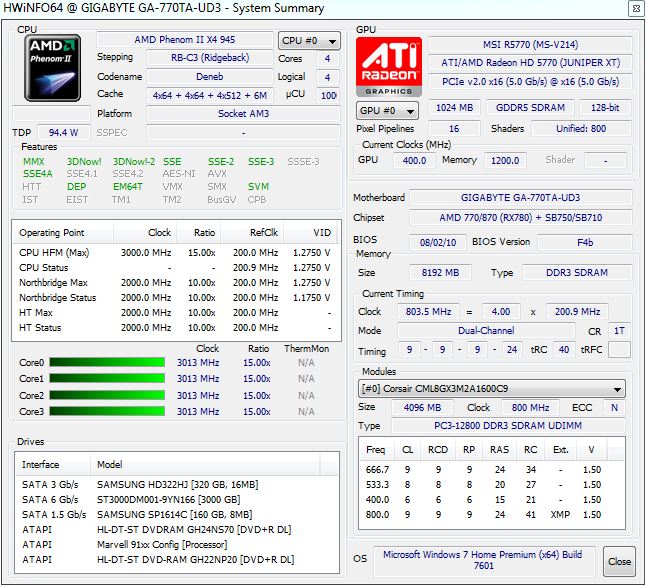Image resolution: width=646 pixels, height=586 pixels.
Task: Click the Socket AM3 platform field
Action: 243,114
